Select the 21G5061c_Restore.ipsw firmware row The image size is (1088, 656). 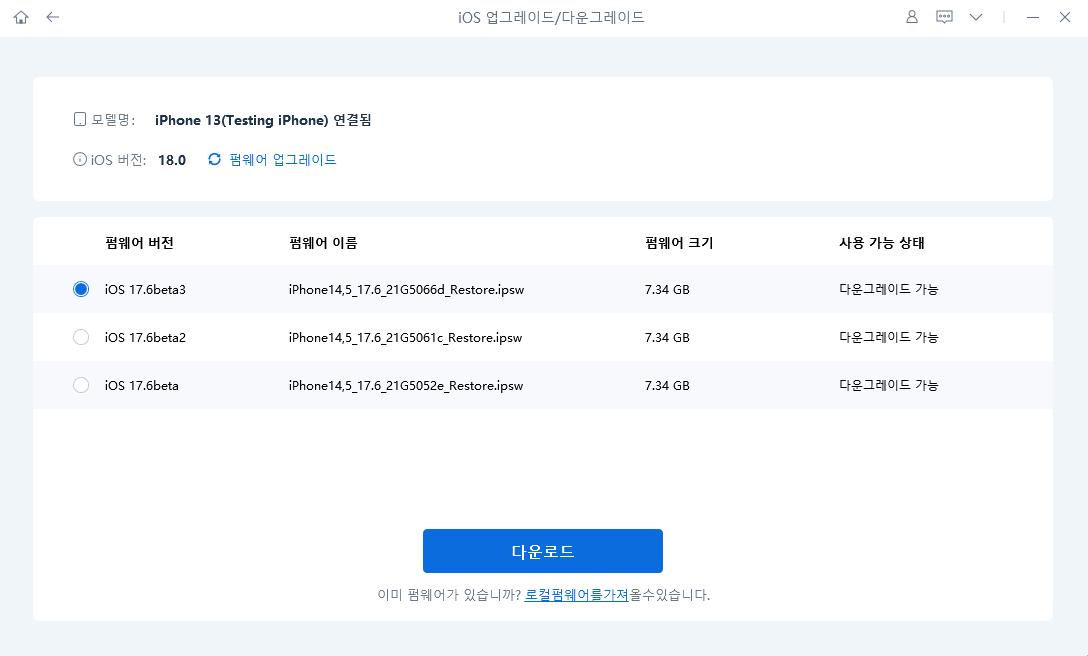405,337
